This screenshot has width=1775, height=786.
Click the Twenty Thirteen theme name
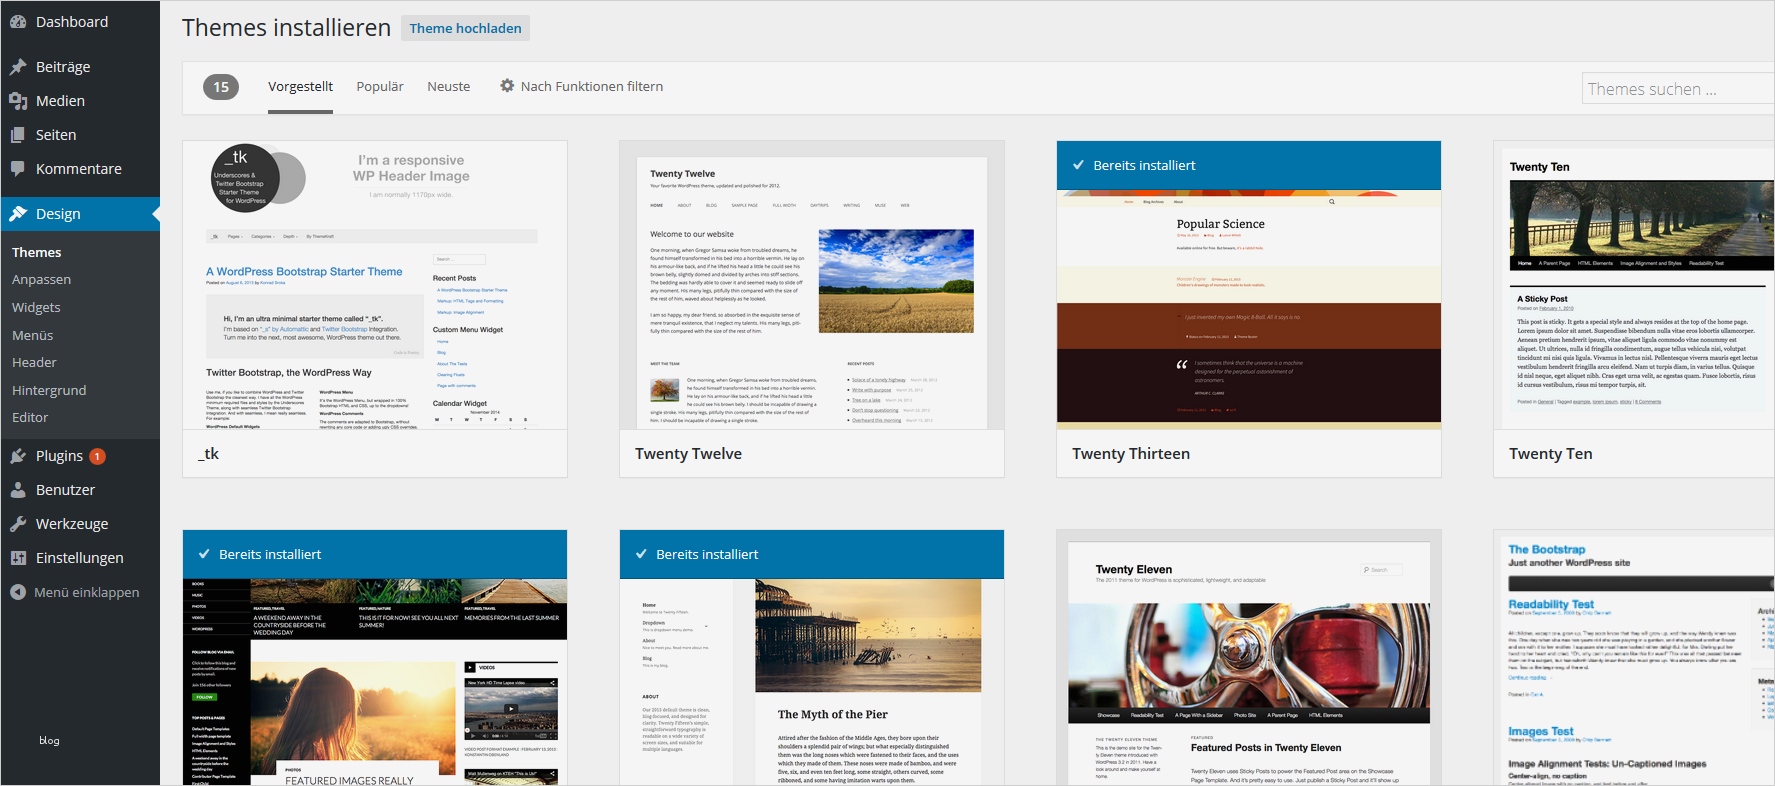(1131, 454)
